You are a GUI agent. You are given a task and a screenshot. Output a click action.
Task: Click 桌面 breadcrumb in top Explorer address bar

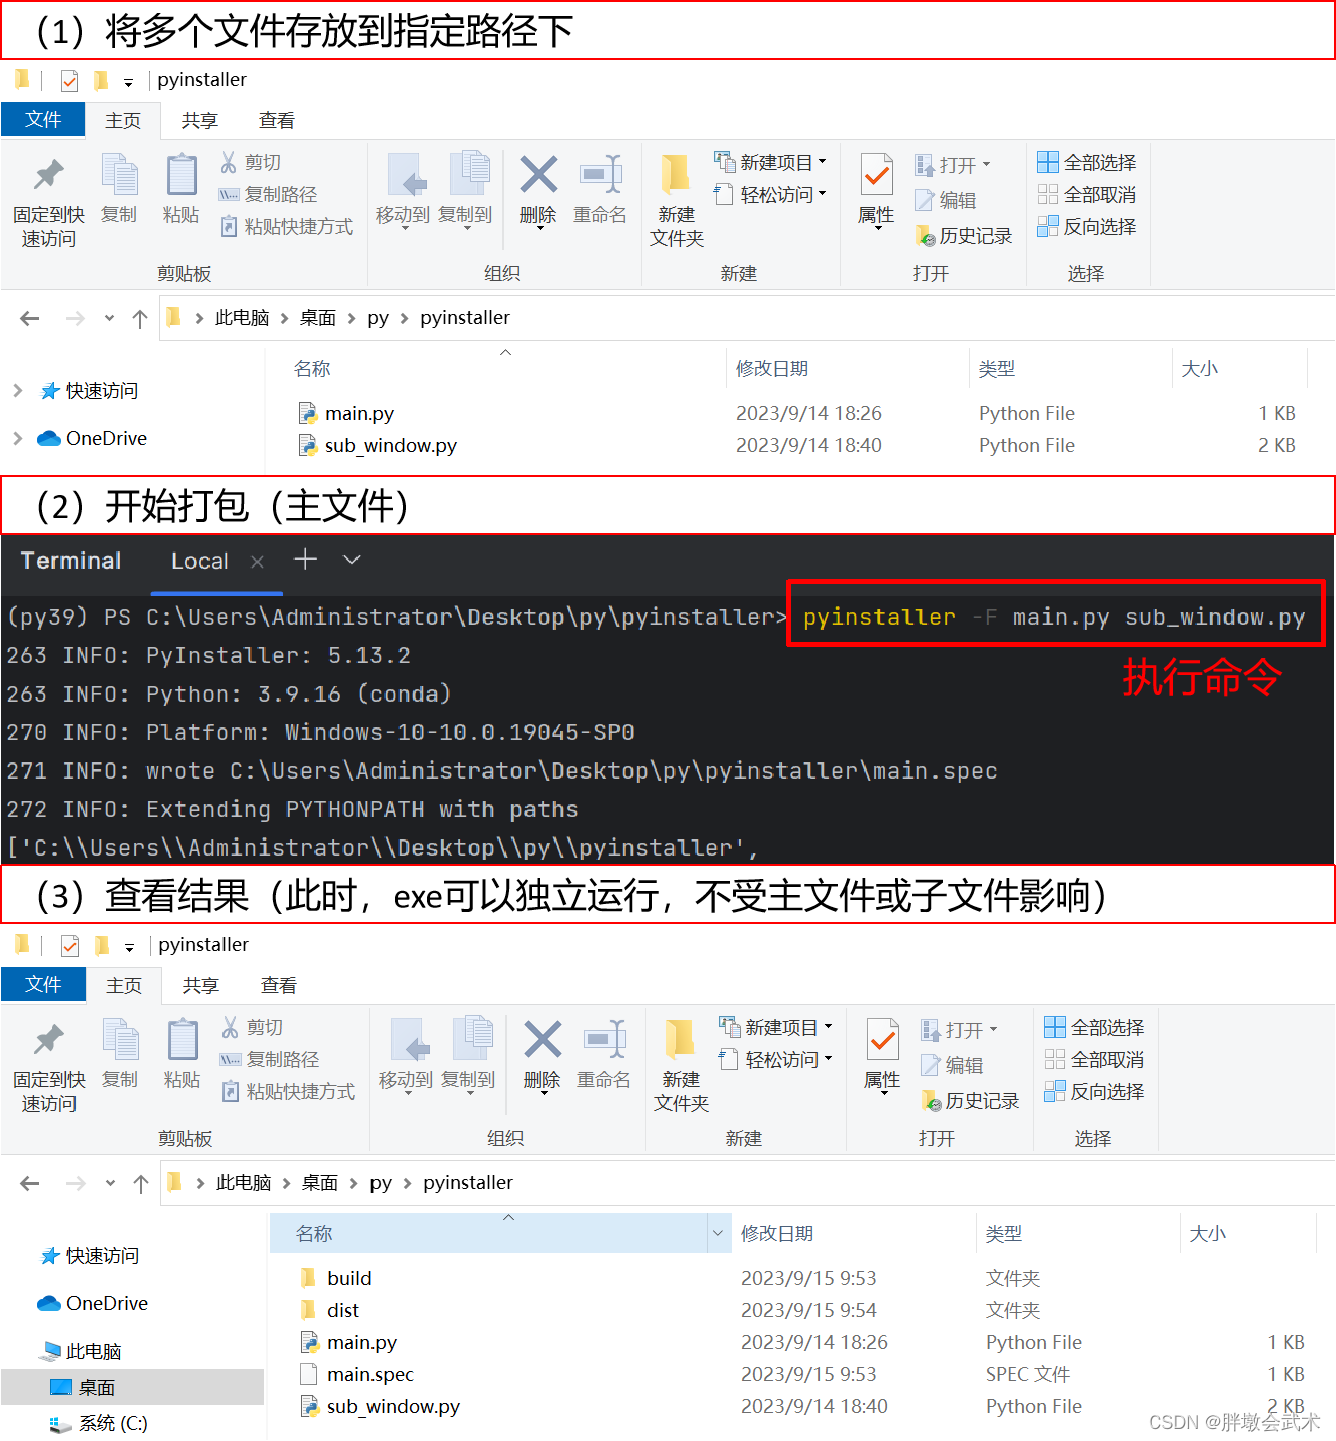(x=318, y=318)
